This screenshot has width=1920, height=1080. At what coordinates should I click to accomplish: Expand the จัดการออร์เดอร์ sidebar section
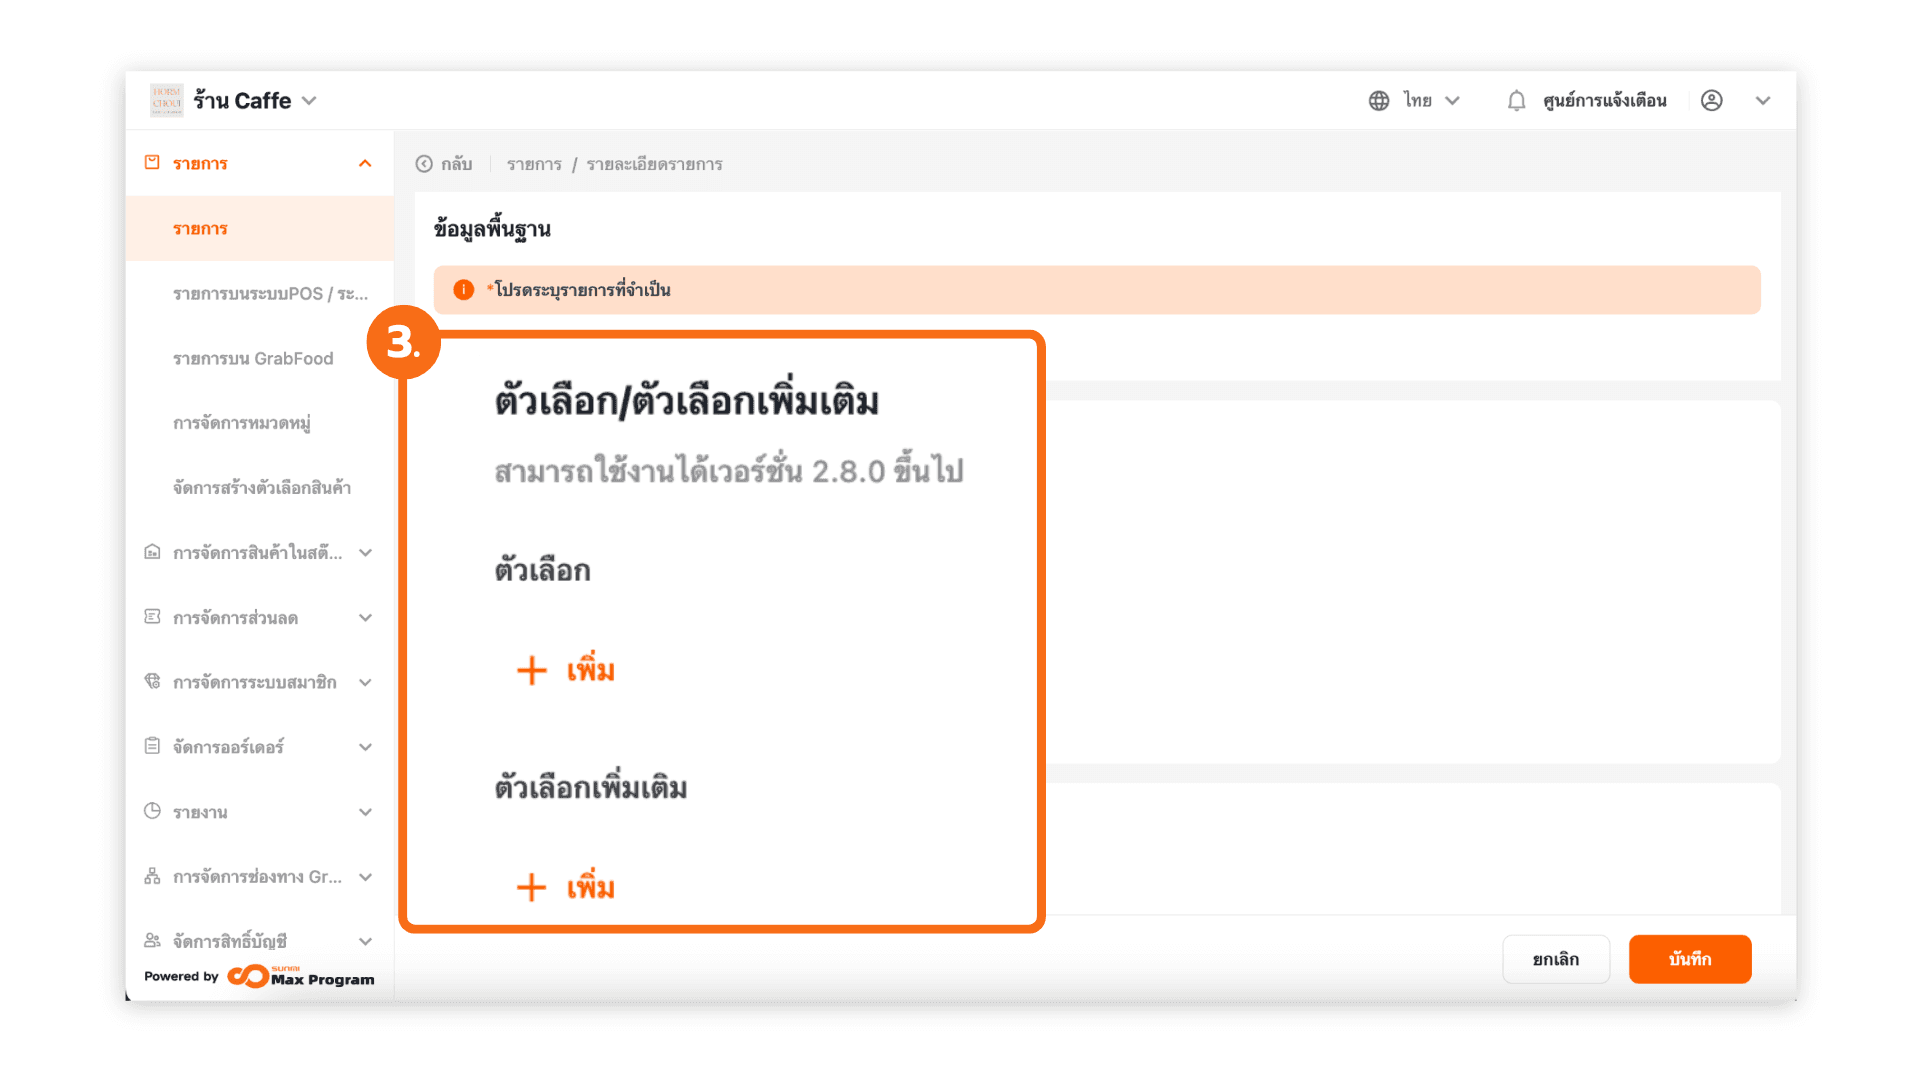click(365, 747)
